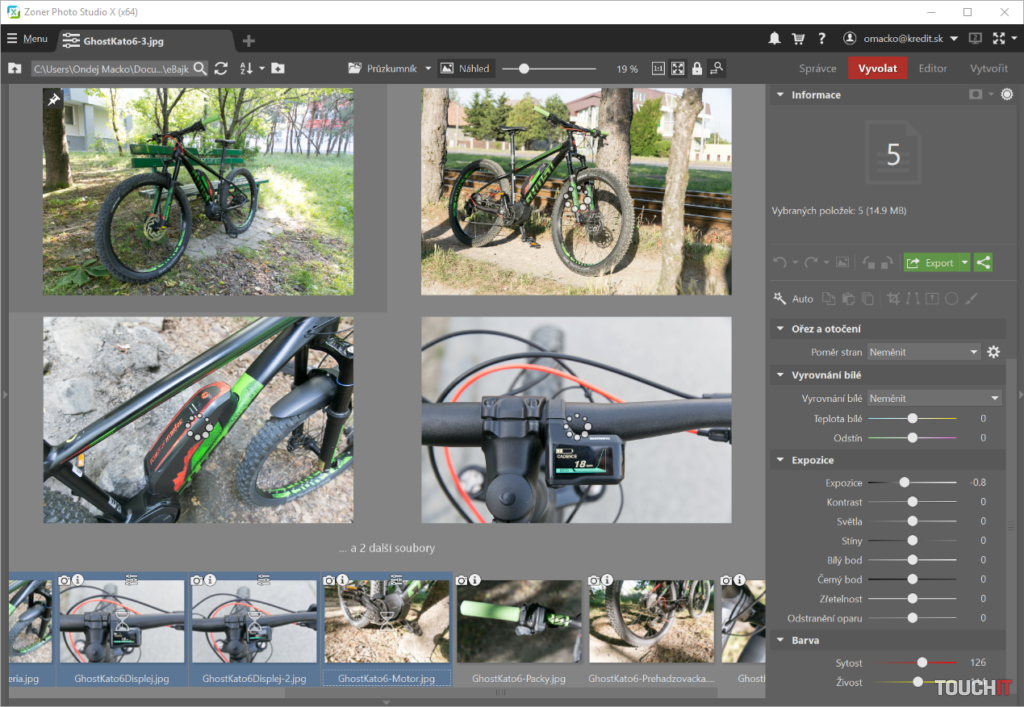Screen dimensions: 1024x707
Task: Open the Menu button
Action: [27, 39]
